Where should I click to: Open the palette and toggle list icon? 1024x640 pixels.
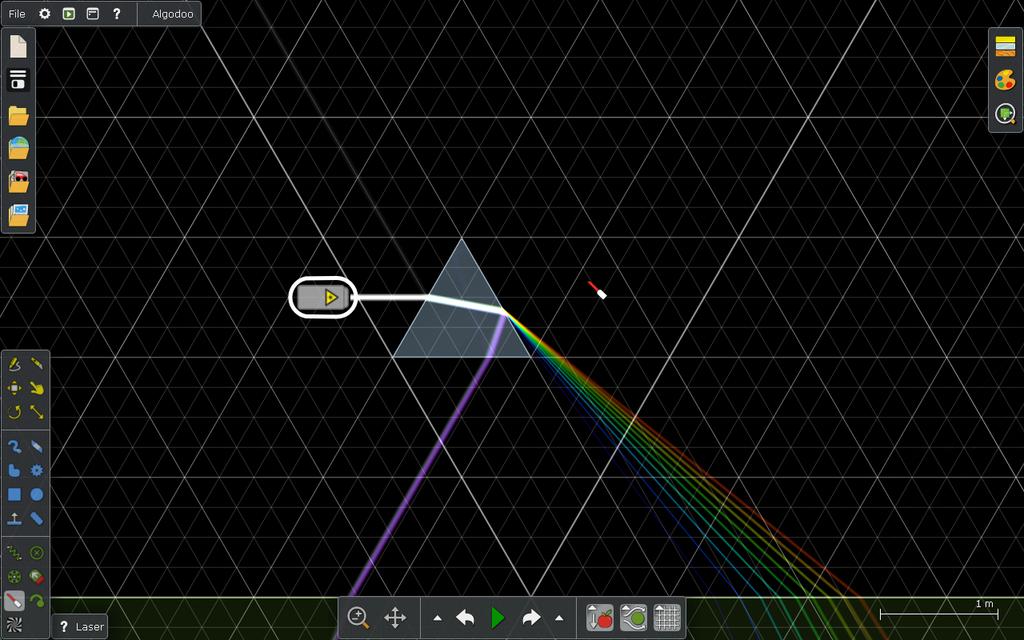click(x=18, y=80)
